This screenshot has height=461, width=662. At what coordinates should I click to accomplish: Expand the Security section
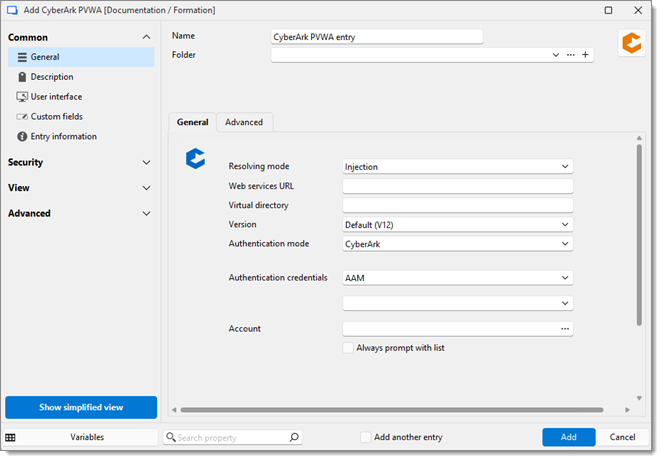click(x=146, y=163)
